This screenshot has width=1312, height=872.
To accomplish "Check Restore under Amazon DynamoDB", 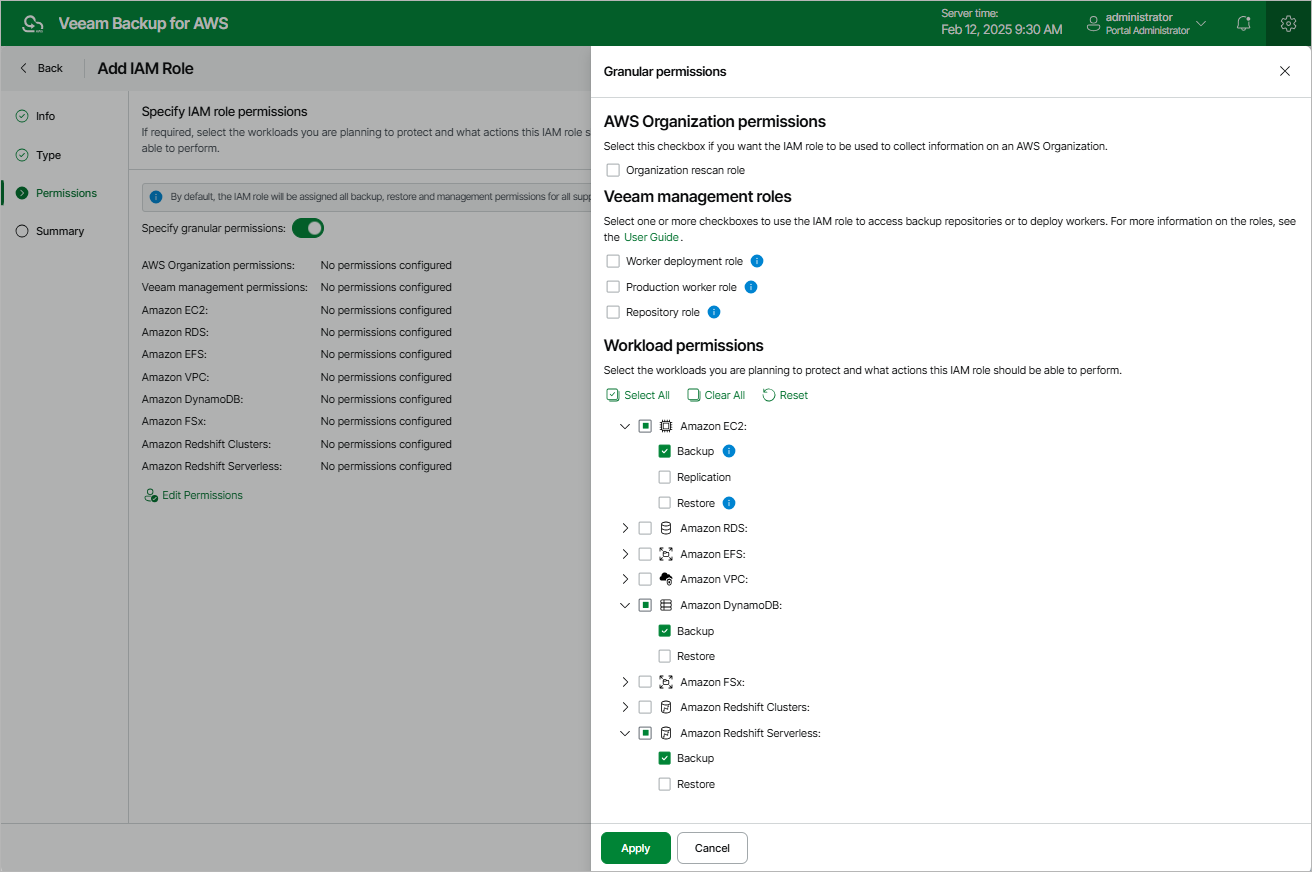I will click(x=665, y=656).
